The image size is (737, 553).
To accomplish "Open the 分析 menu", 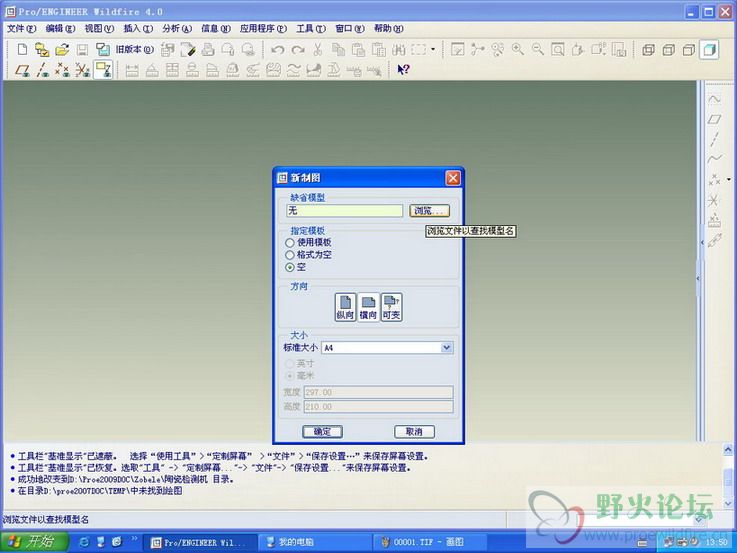I will point(177,29).
